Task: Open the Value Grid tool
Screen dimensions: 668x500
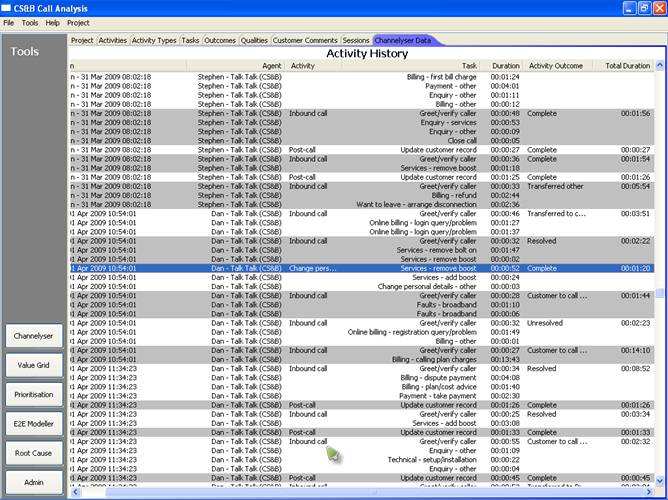Action: click(x=33, y=366)
